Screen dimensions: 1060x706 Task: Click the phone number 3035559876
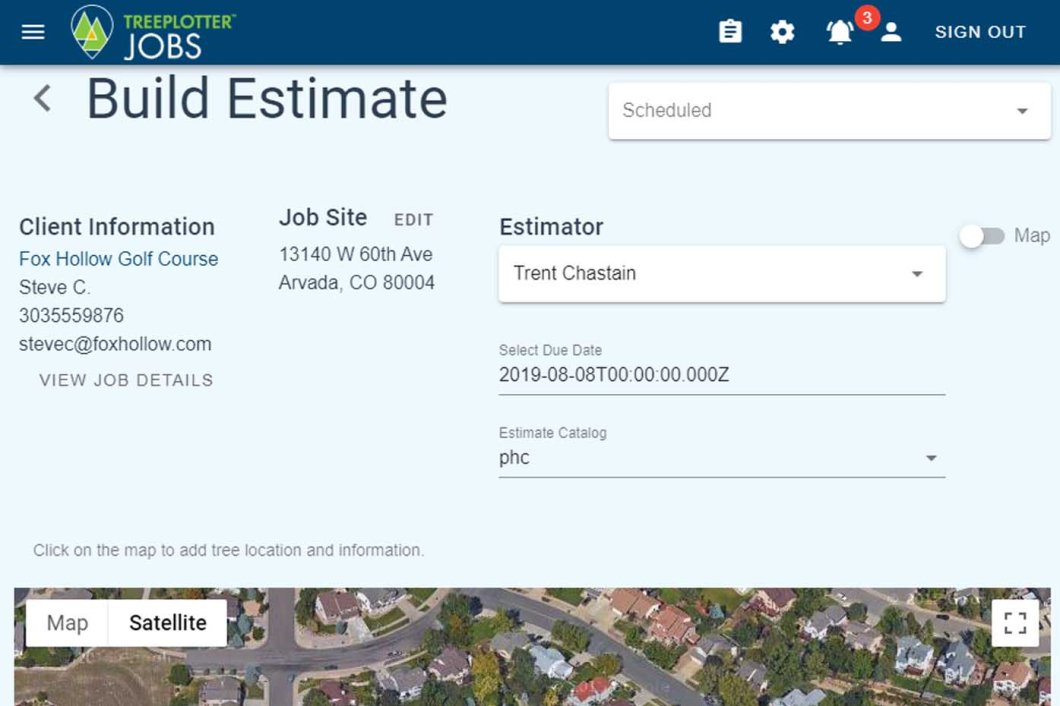coord(71,316)
